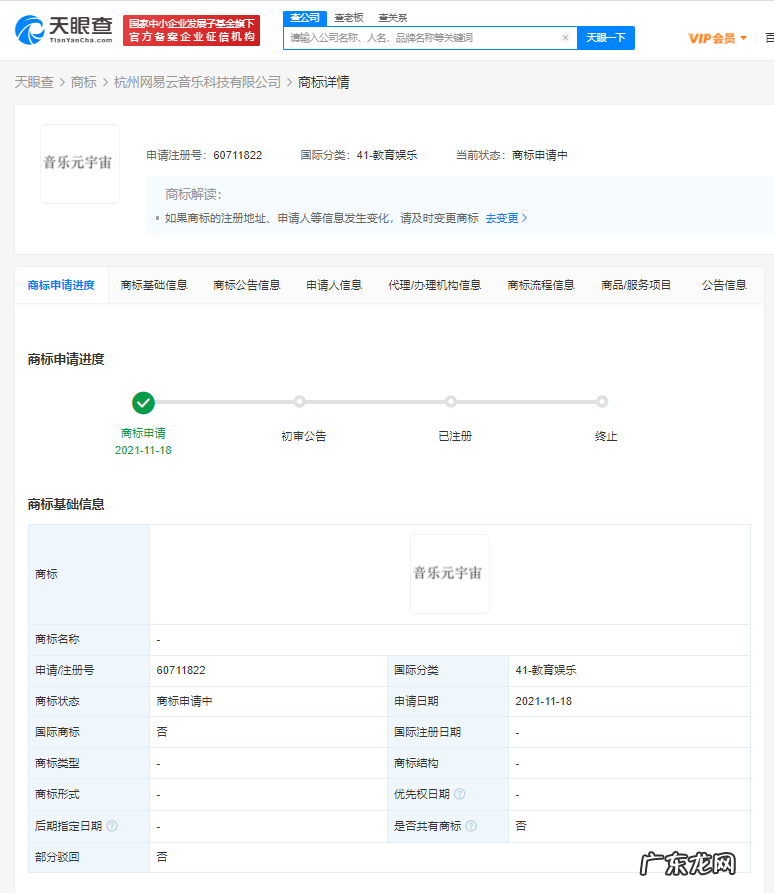Click the 音乐元宇宙 image in the table

(x=450, y=574)
